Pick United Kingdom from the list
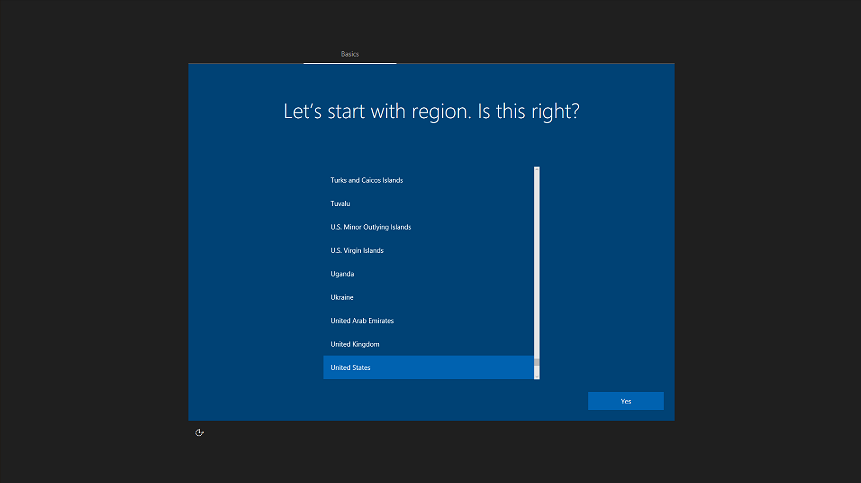This screenshot has height=483, width=861. point(355,345)
